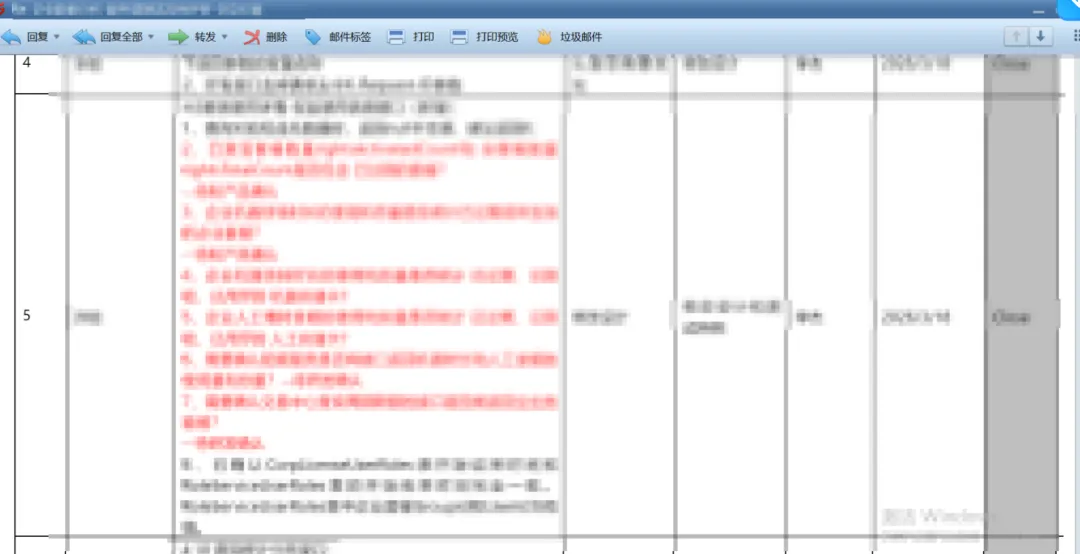Go to next mail with down arrow
The width and height of the screenshot is (1080, 554).
1041,37
